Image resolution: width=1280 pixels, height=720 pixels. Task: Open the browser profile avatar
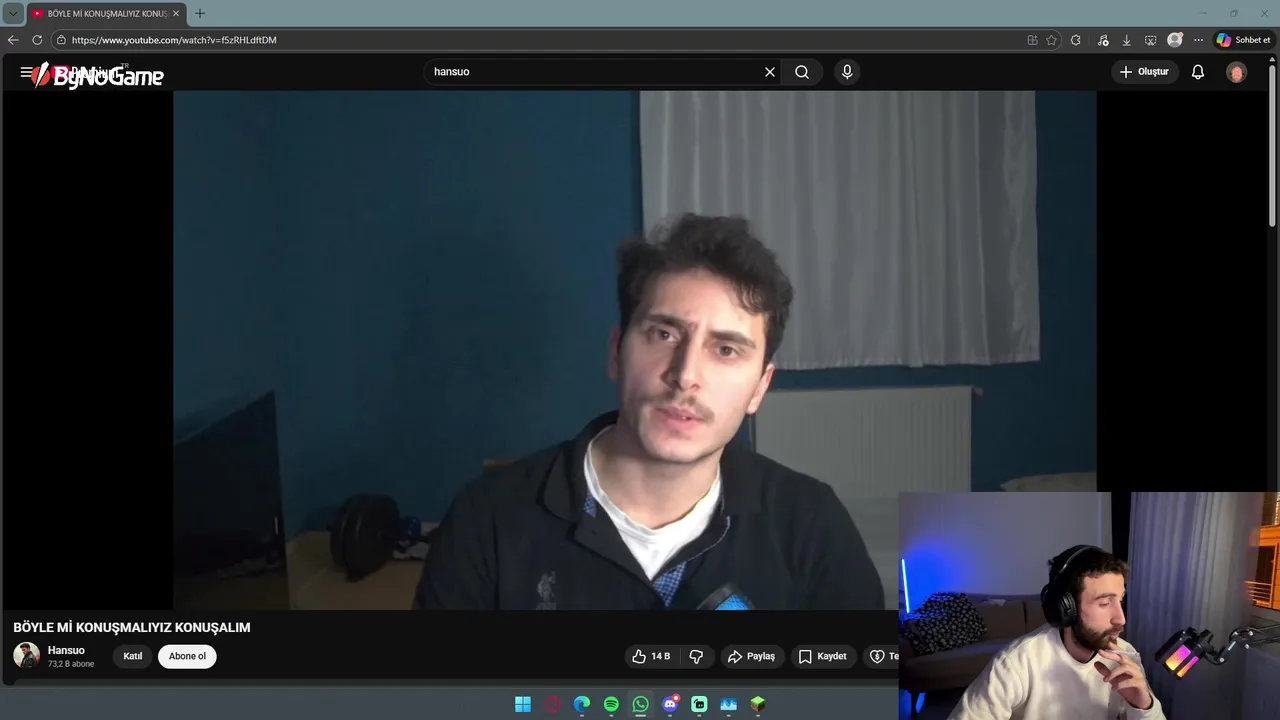[x=1175, y=40]
